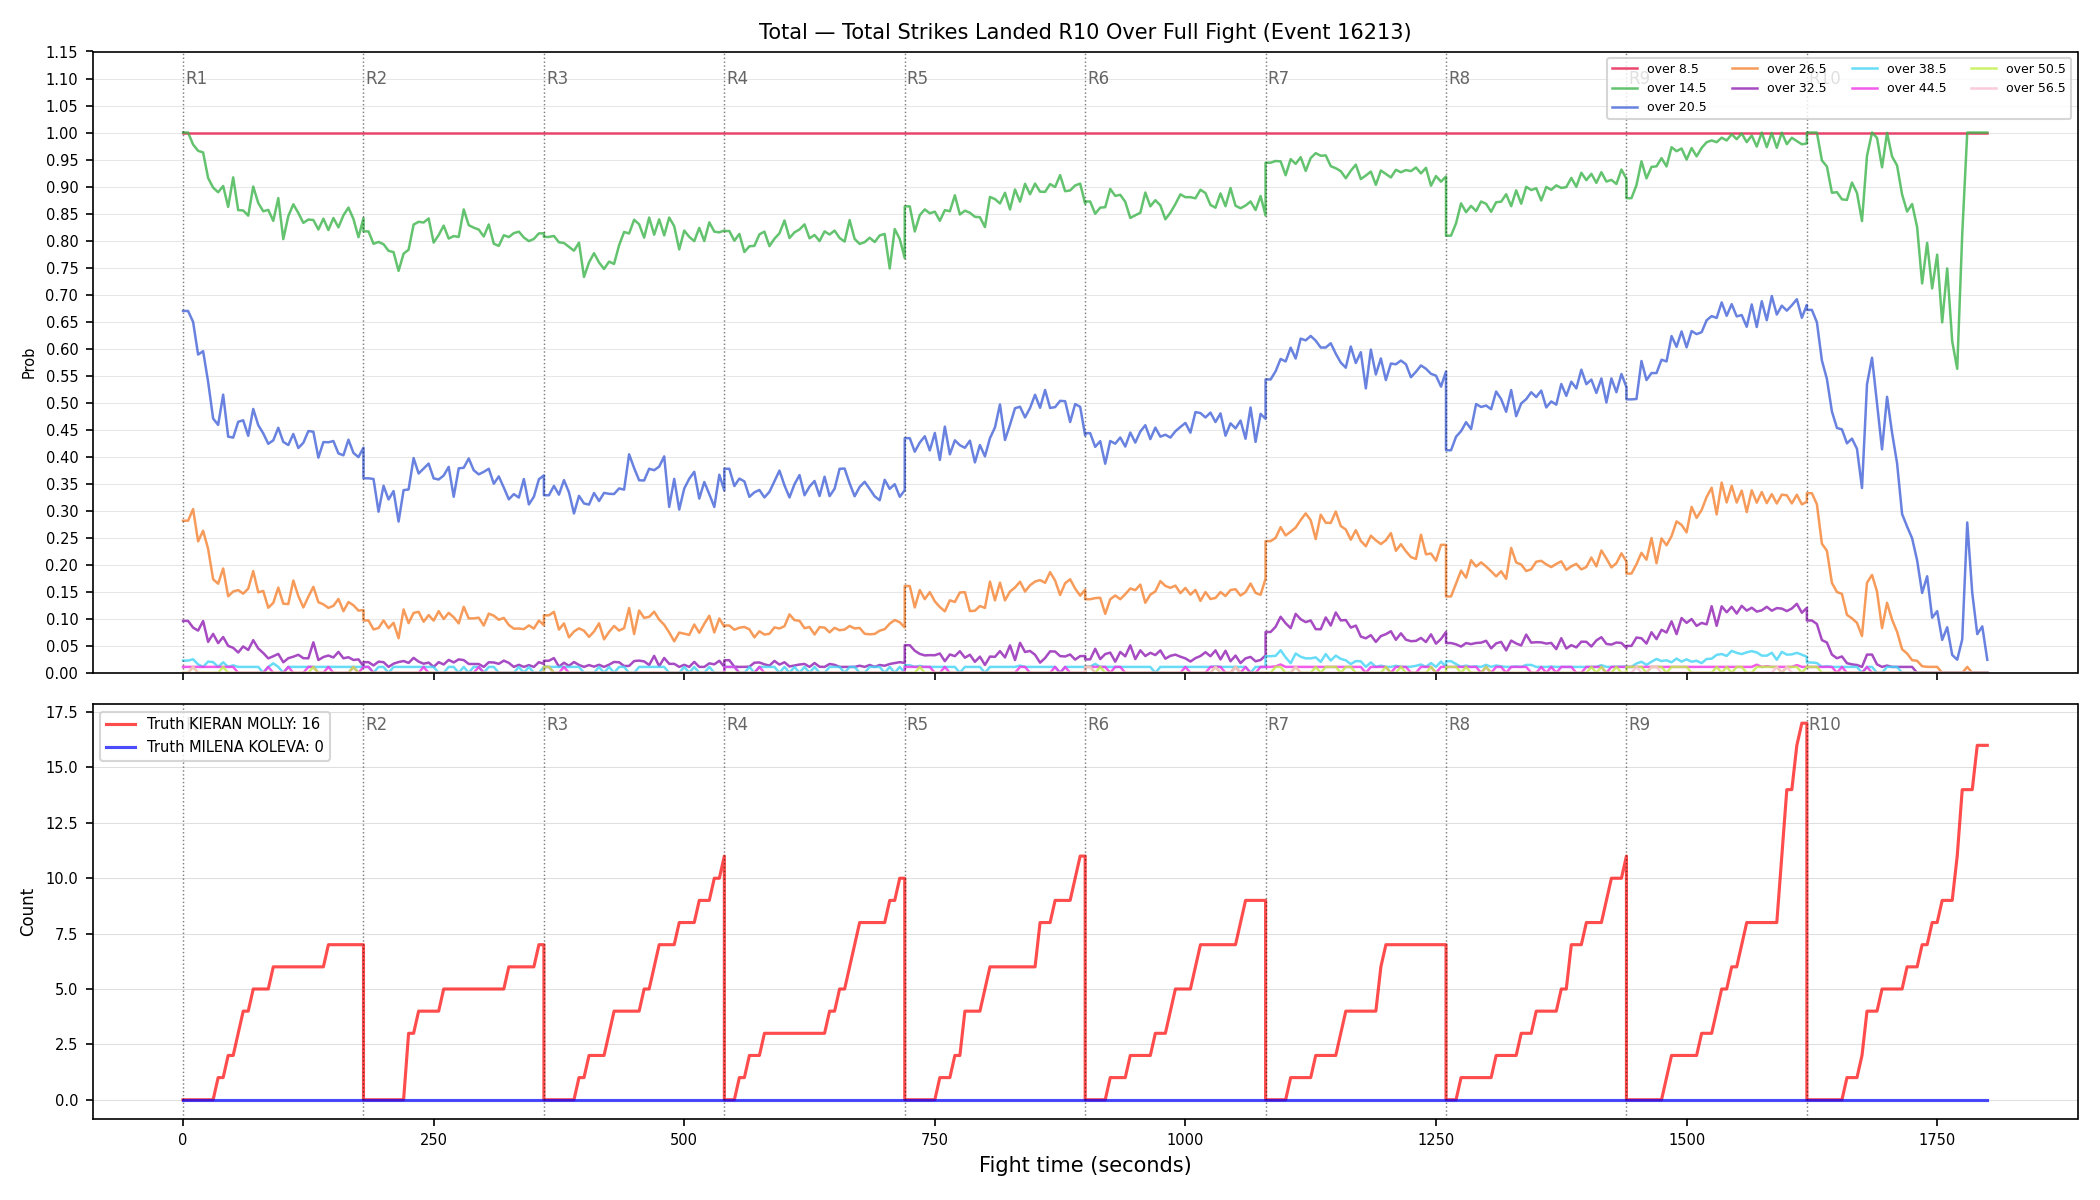This screenshot has width=2100, height=1200.
Task: Click the 1000 tick label on time axis
Action: 1185,1139
